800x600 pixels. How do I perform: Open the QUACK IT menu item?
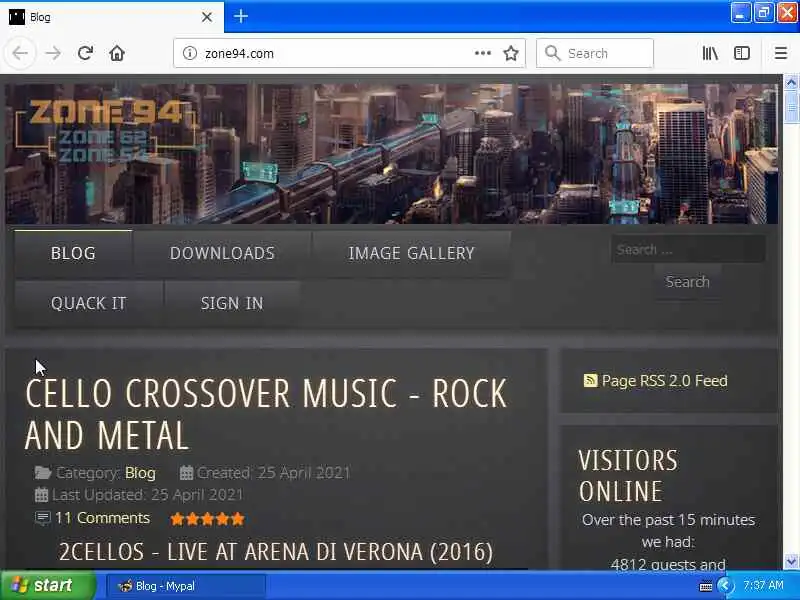click(x=89, y=303)
